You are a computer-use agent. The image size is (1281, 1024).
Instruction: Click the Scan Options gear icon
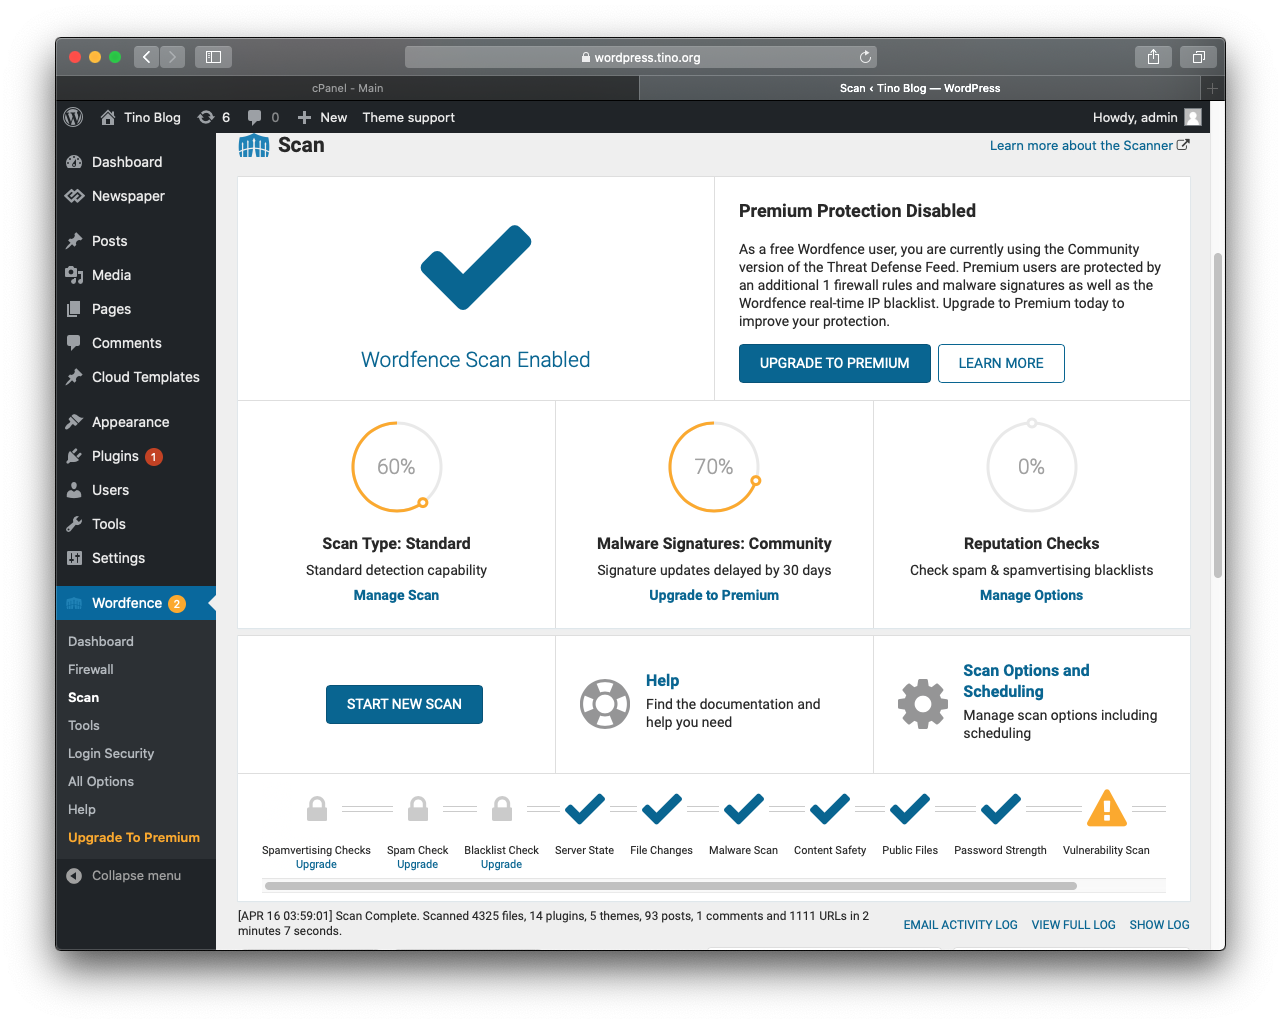tap(922, 704)
